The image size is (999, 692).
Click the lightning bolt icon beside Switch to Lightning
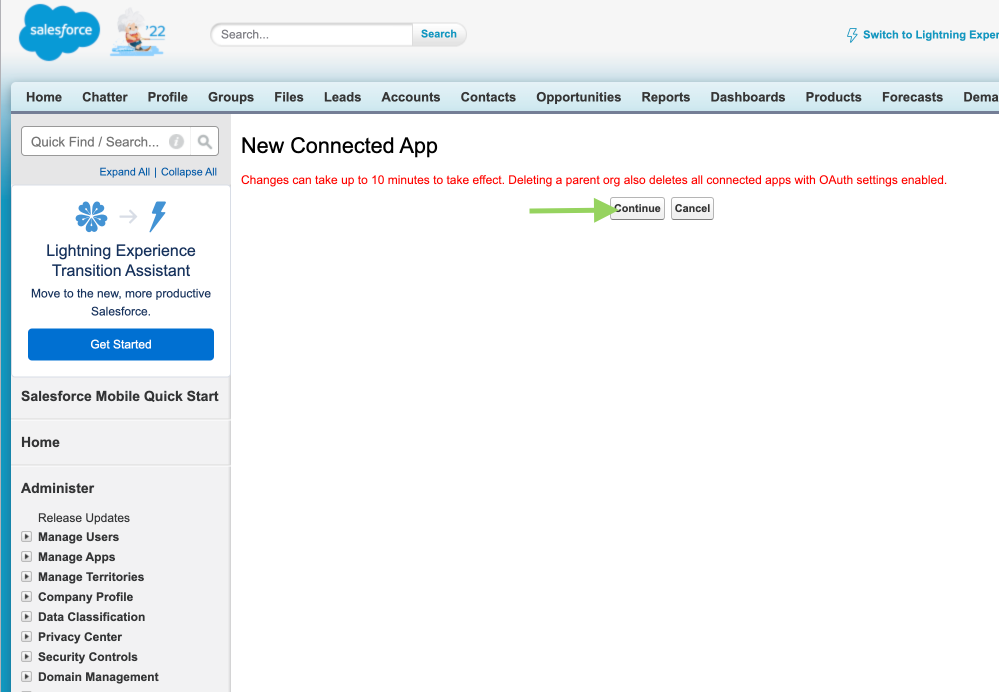(852, 35)
